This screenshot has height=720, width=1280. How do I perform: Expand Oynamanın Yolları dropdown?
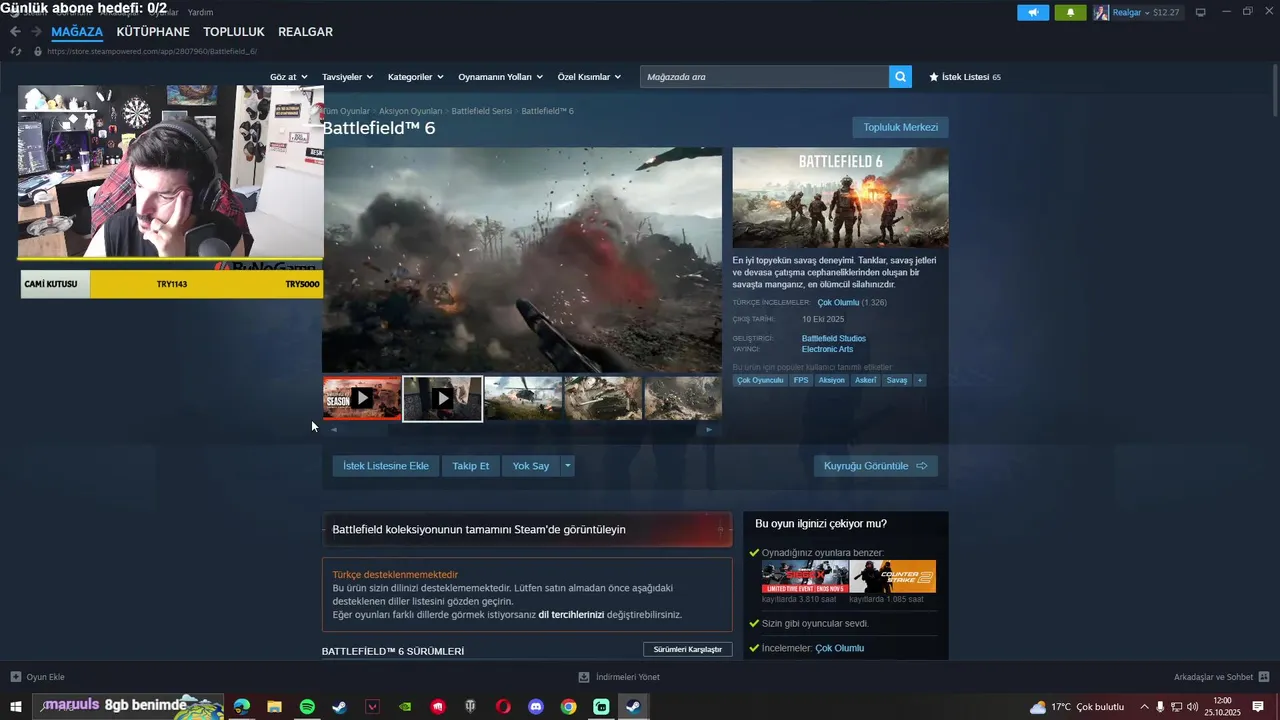(500, 77)
